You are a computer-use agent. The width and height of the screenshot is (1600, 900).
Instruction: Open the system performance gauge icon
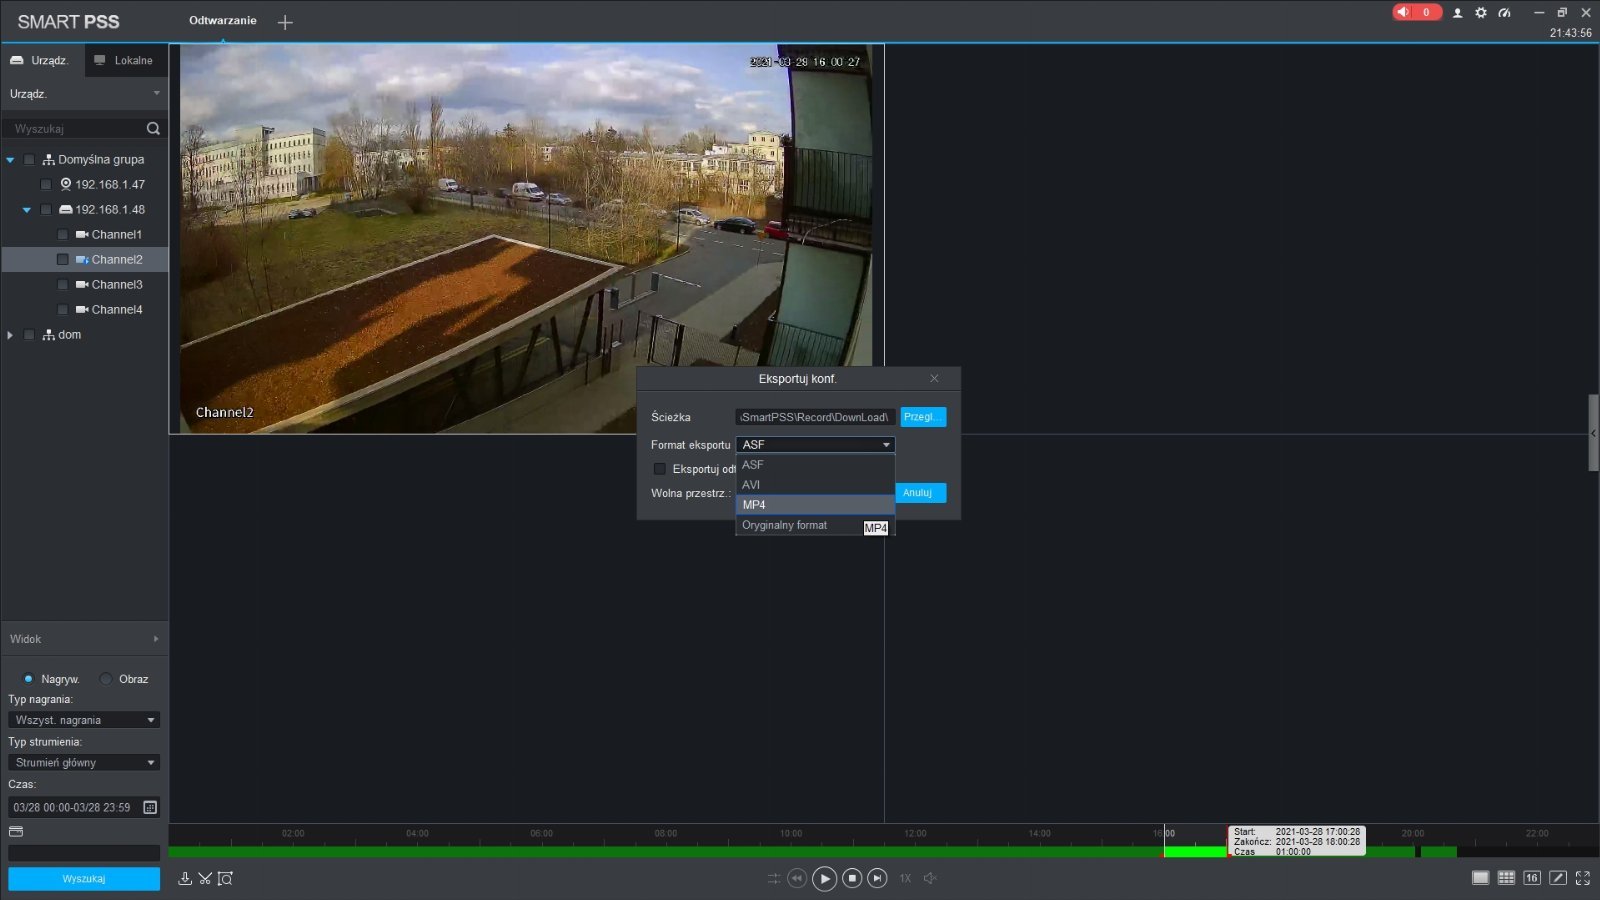[1504, 13]
